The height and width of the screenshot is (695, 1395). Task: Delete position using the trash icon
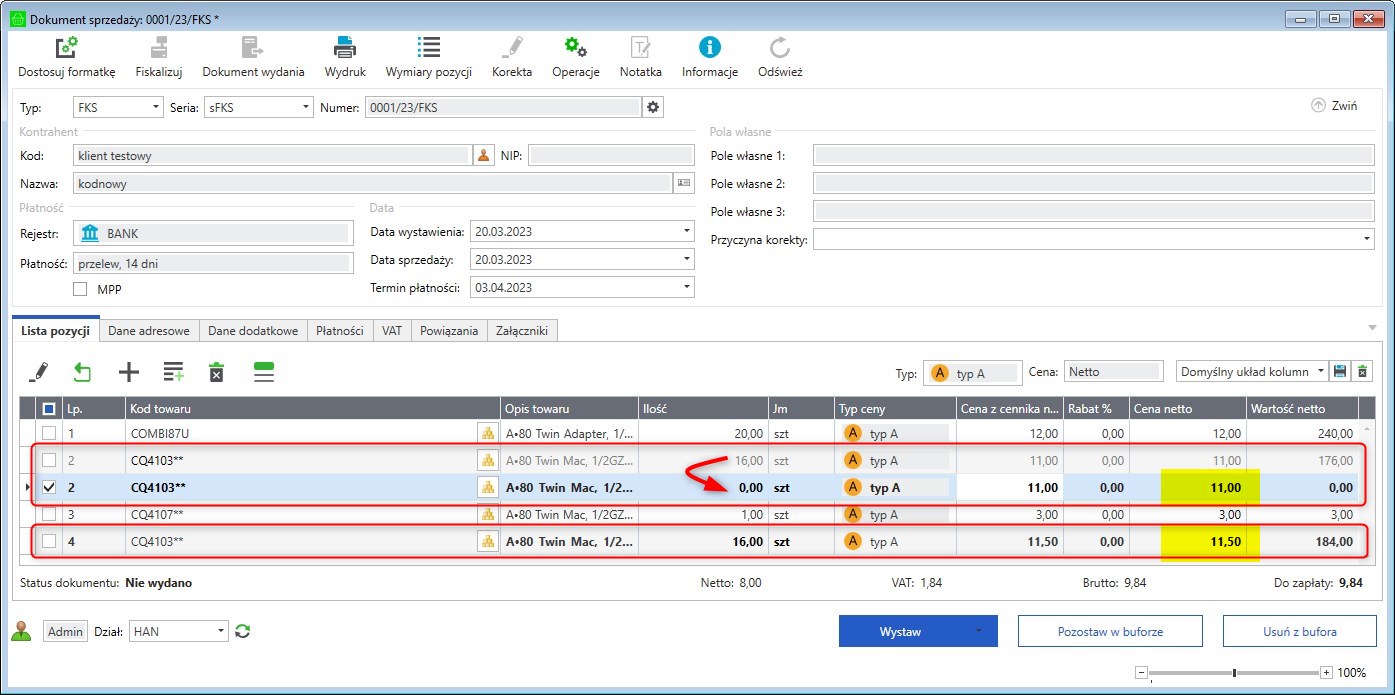tap(216, 372)
